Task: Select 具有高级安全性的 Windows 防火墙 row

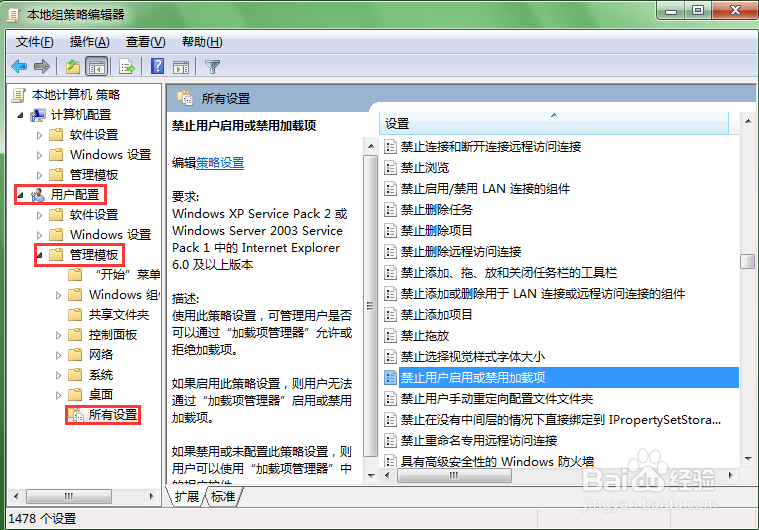Action: point(497,461)
